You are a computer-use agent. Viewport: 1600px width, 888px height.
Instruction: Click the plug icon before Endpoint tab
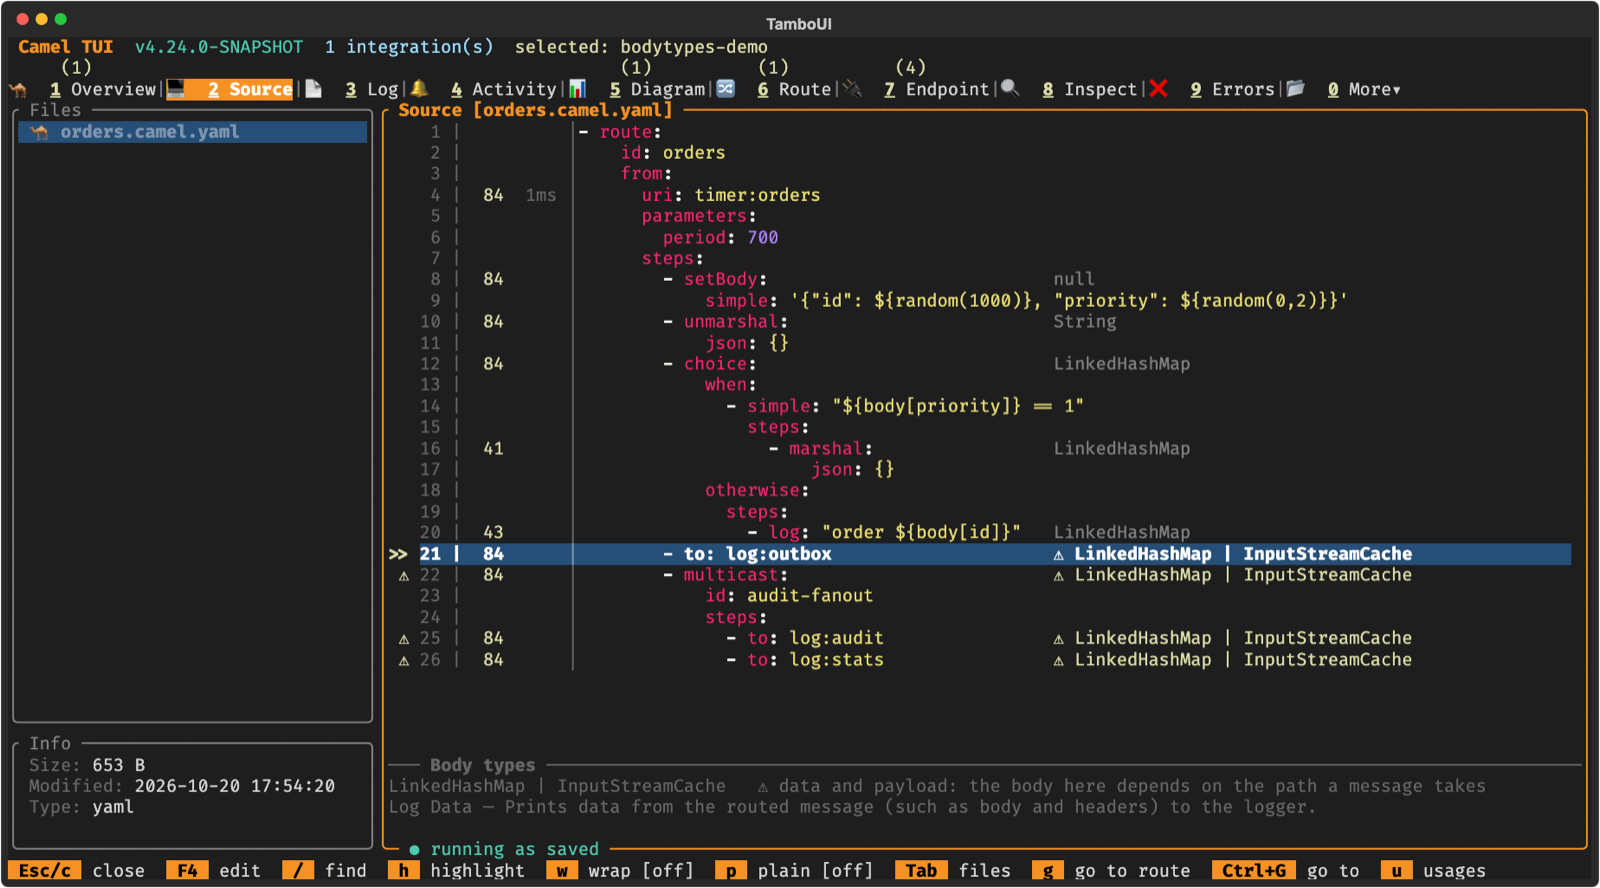coord(852,89)
